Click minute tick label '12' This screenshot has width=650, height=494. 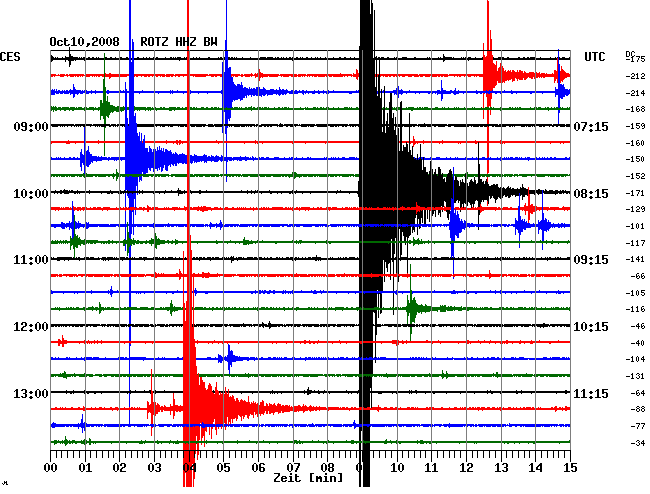coord(466,468)
